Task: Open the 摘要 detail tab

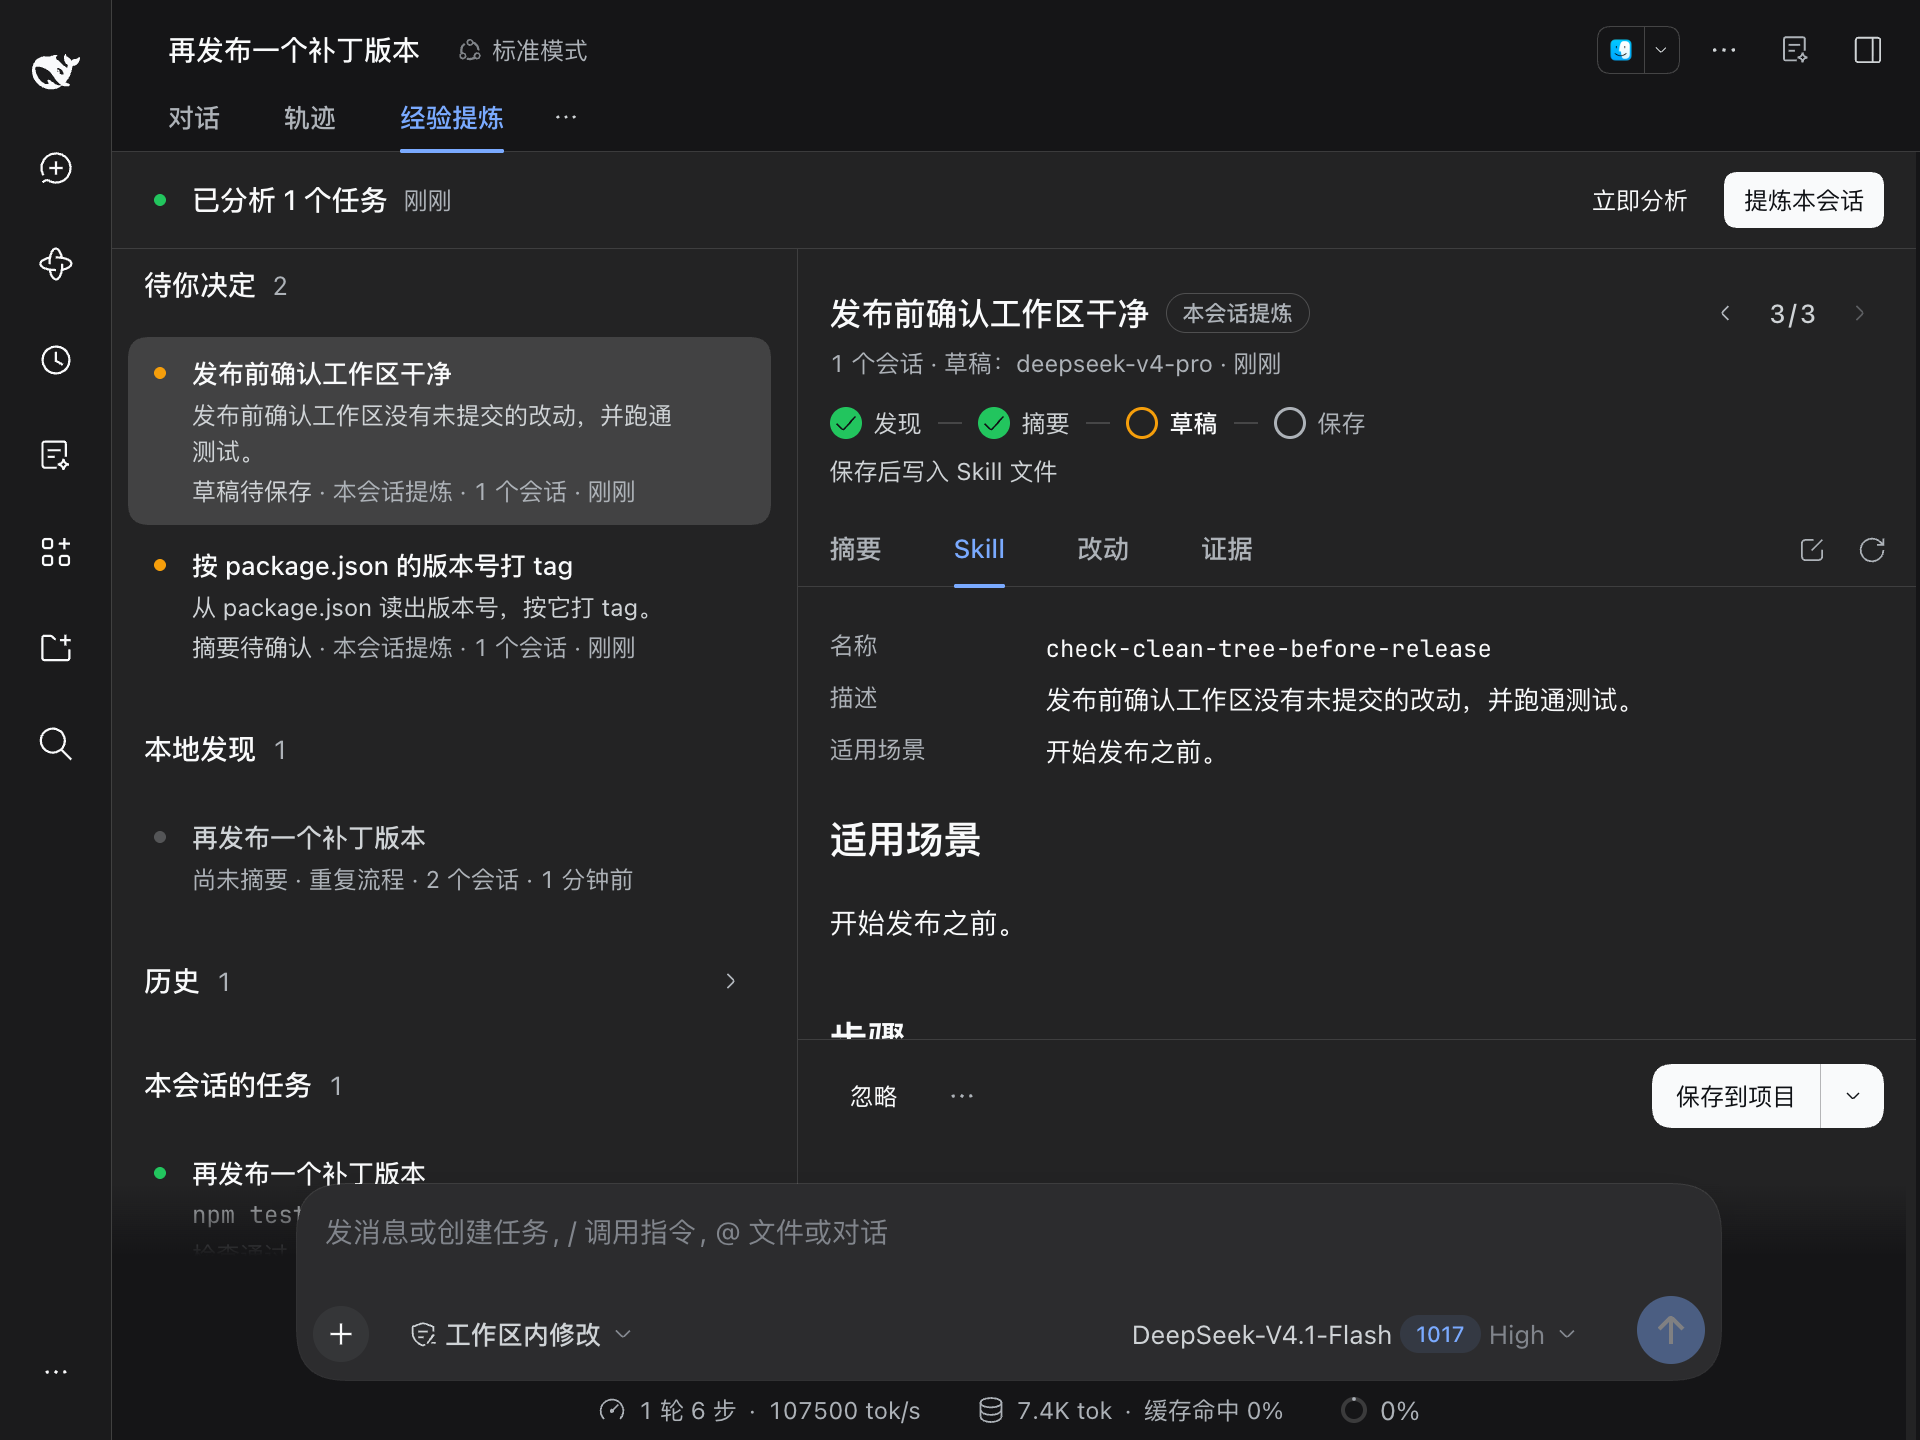Action: click(856, 549)
